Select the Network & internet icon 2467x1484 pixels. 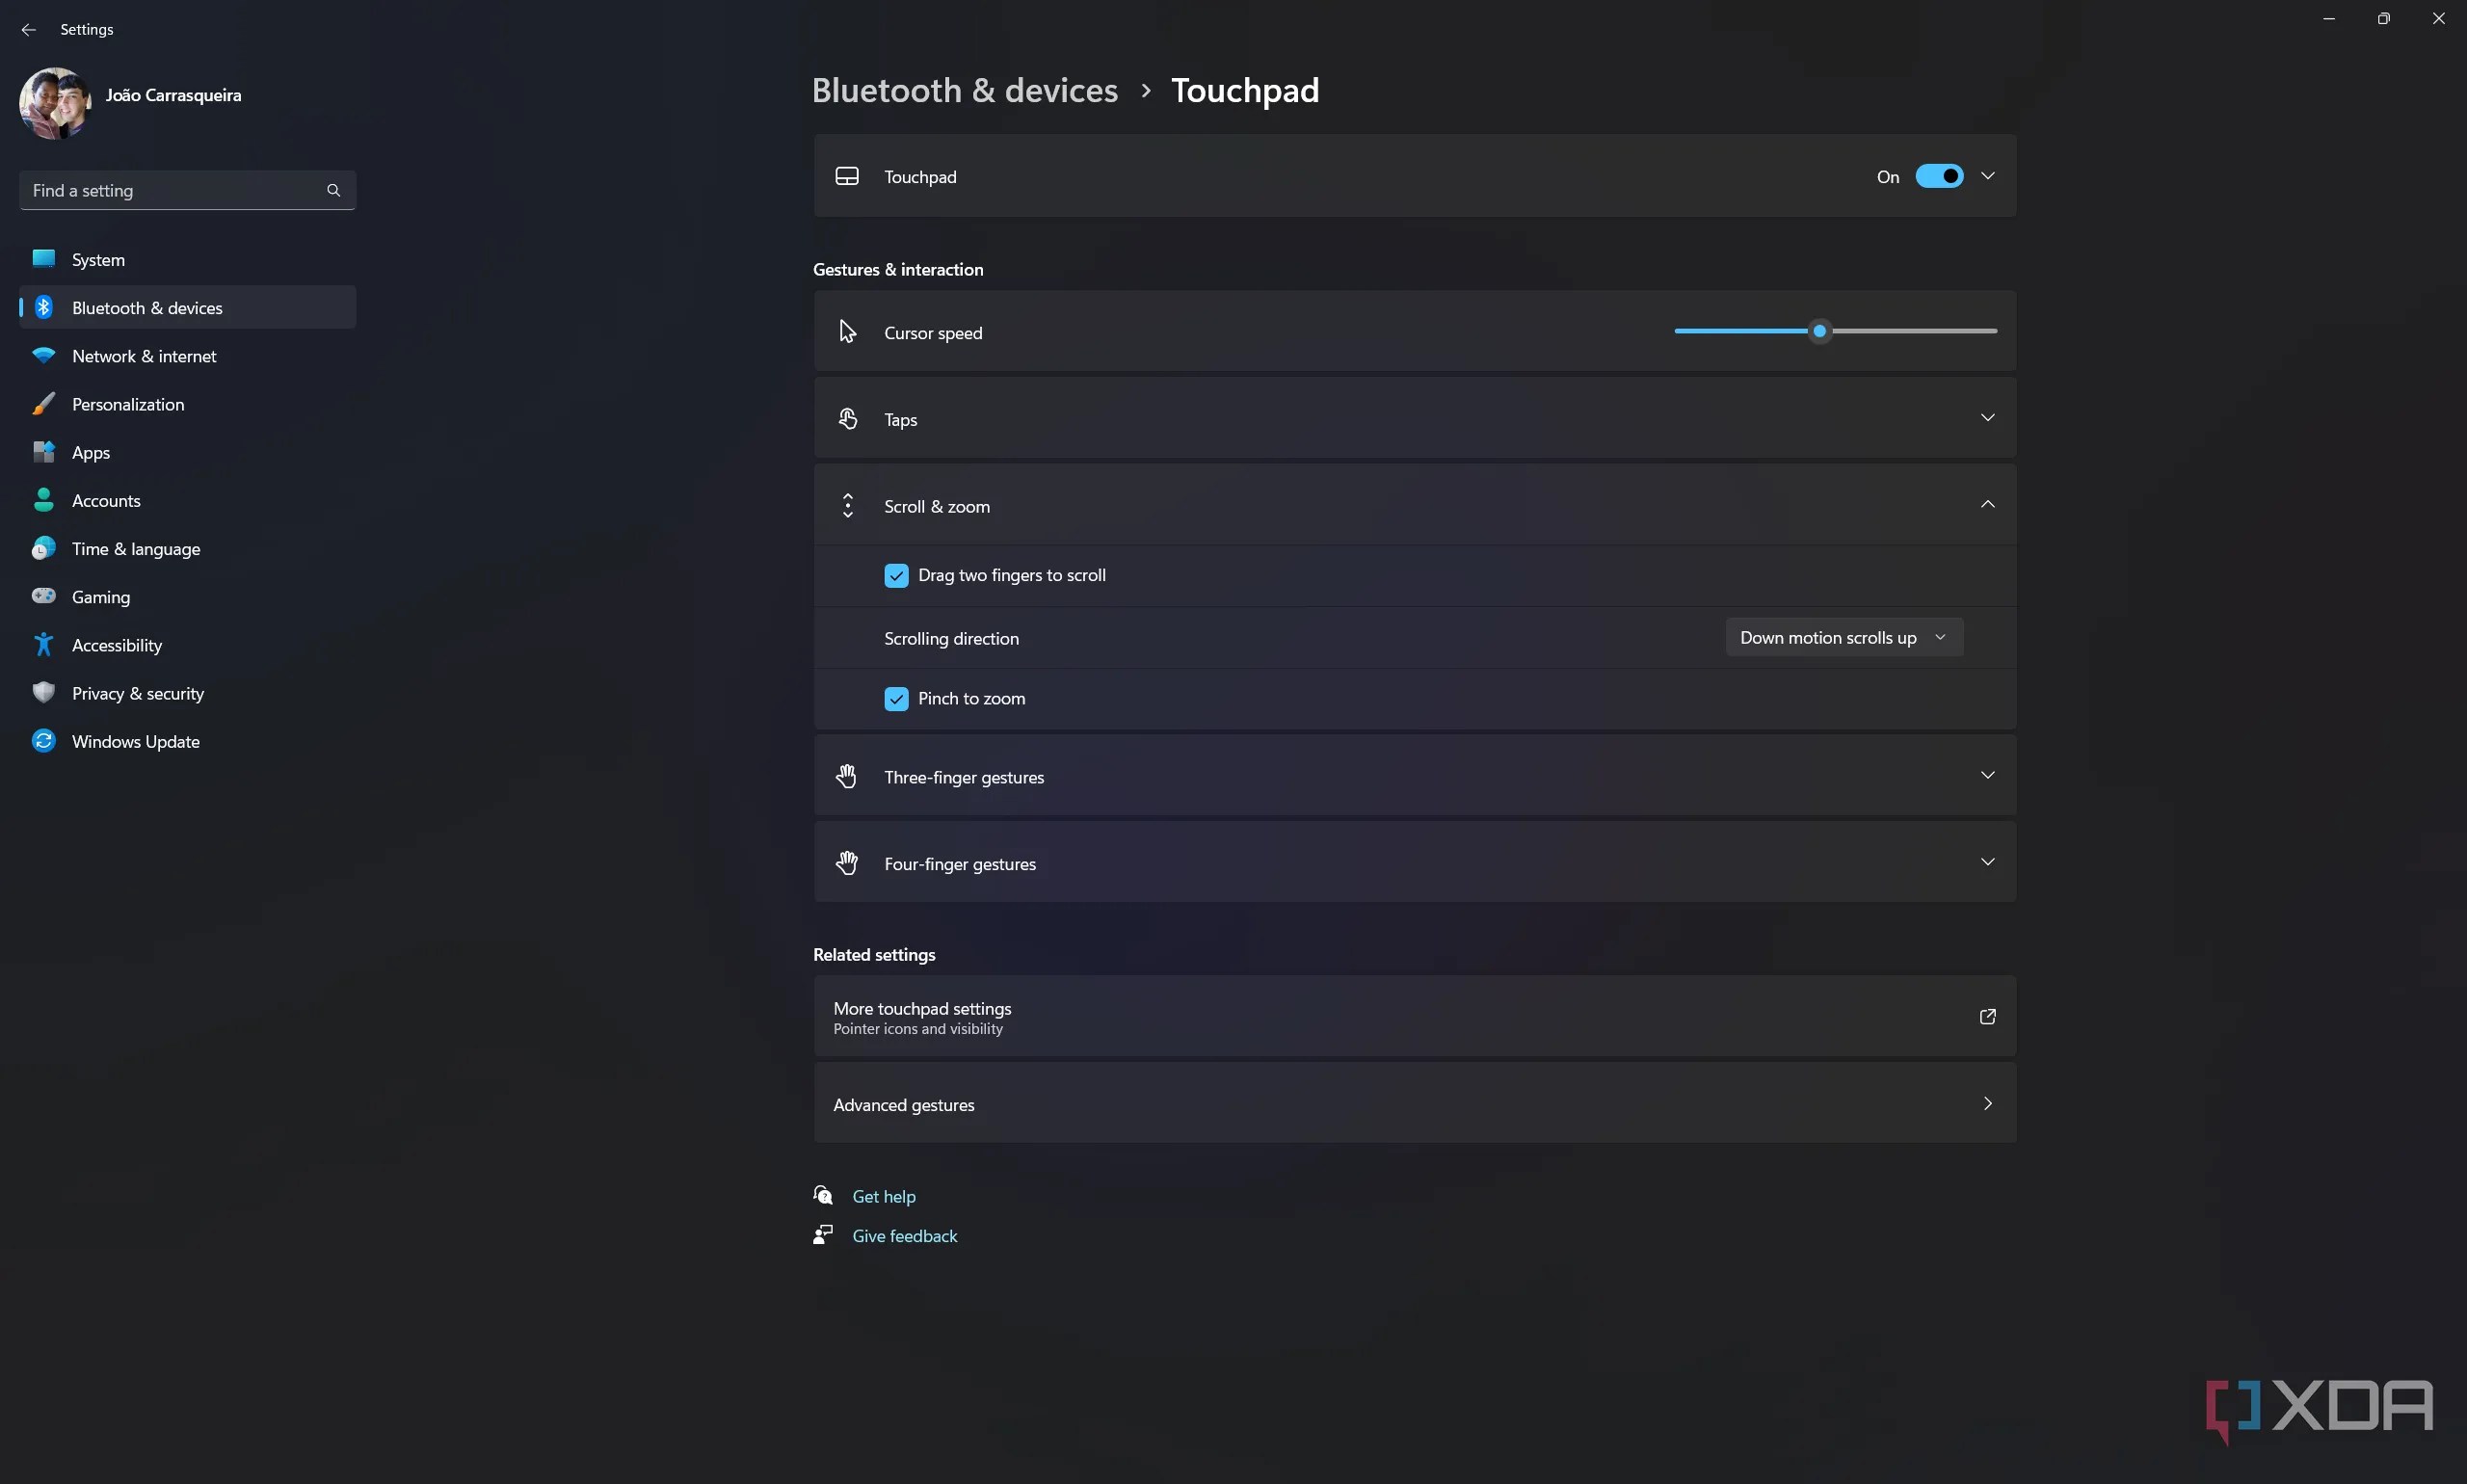[x=44, y=355]
